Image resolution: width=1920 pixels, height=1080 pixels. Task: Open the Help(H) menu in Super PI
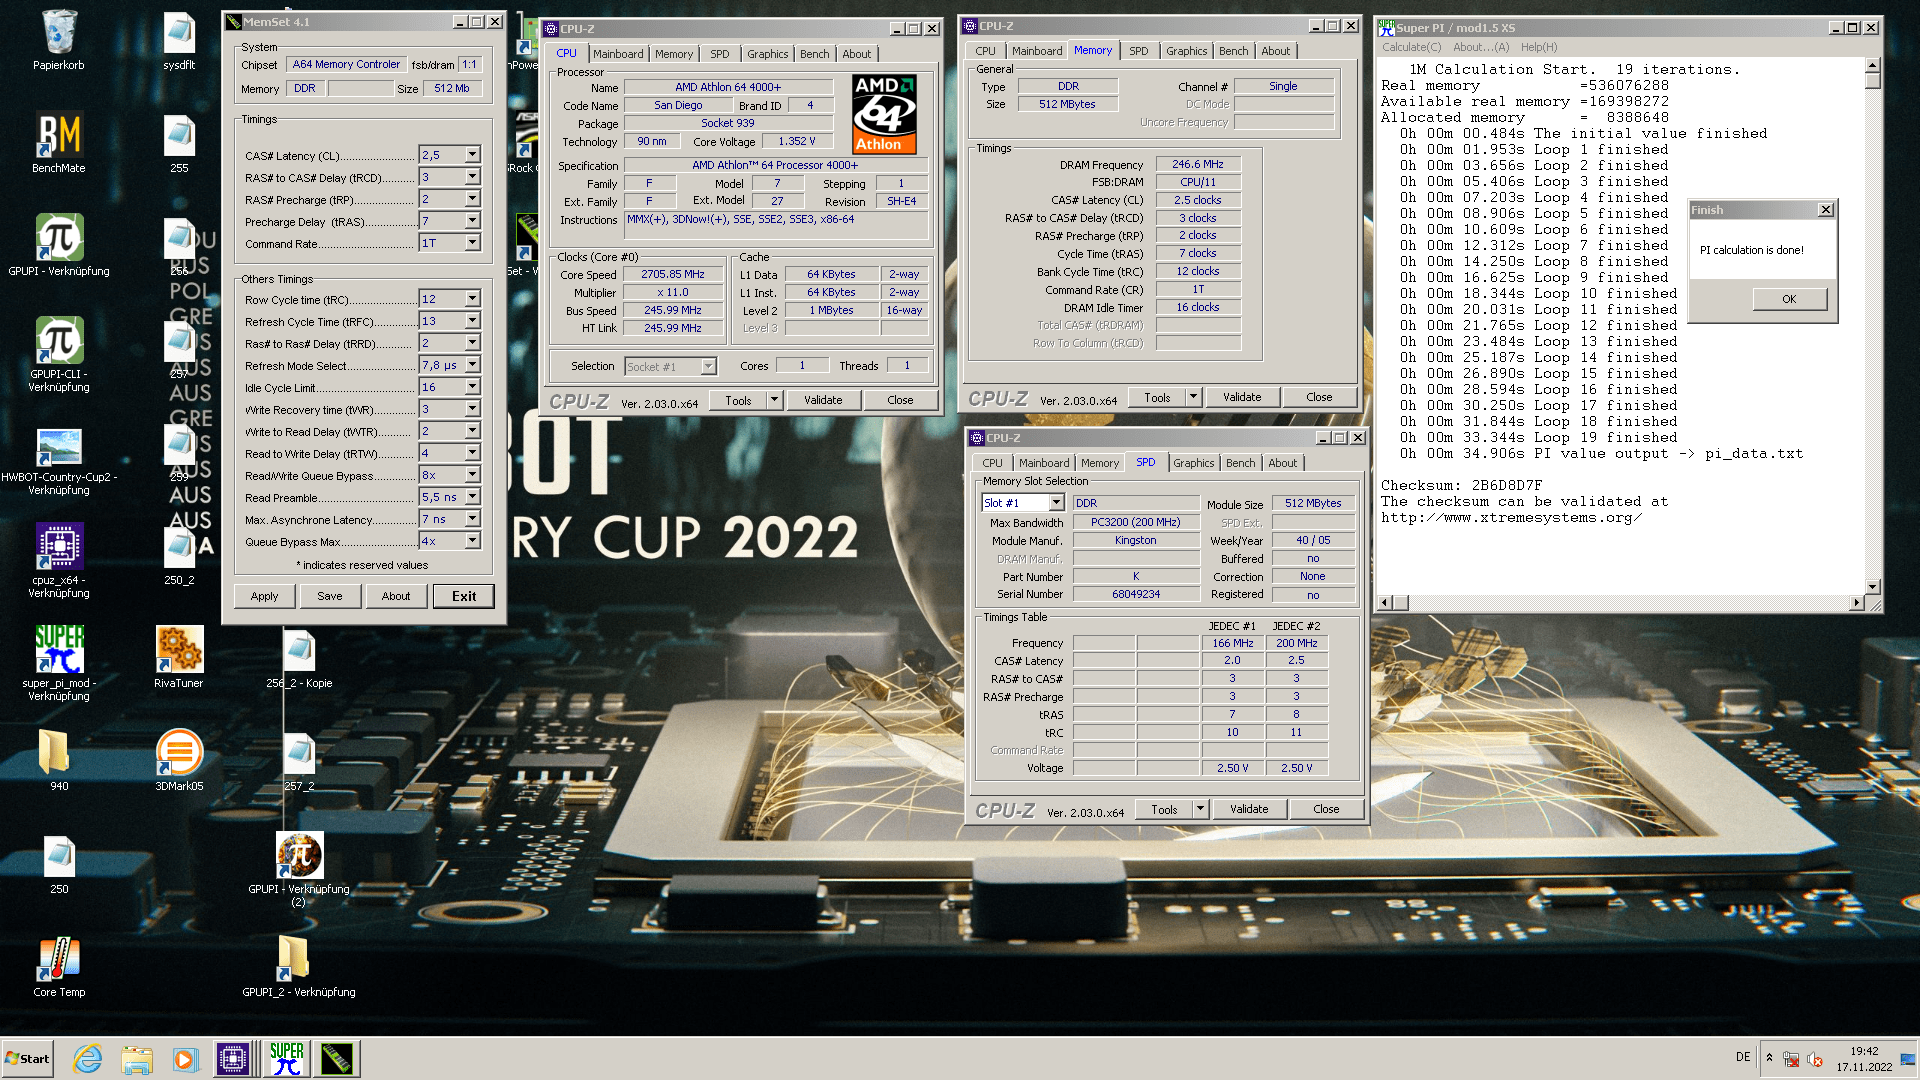coord(1539,47)
